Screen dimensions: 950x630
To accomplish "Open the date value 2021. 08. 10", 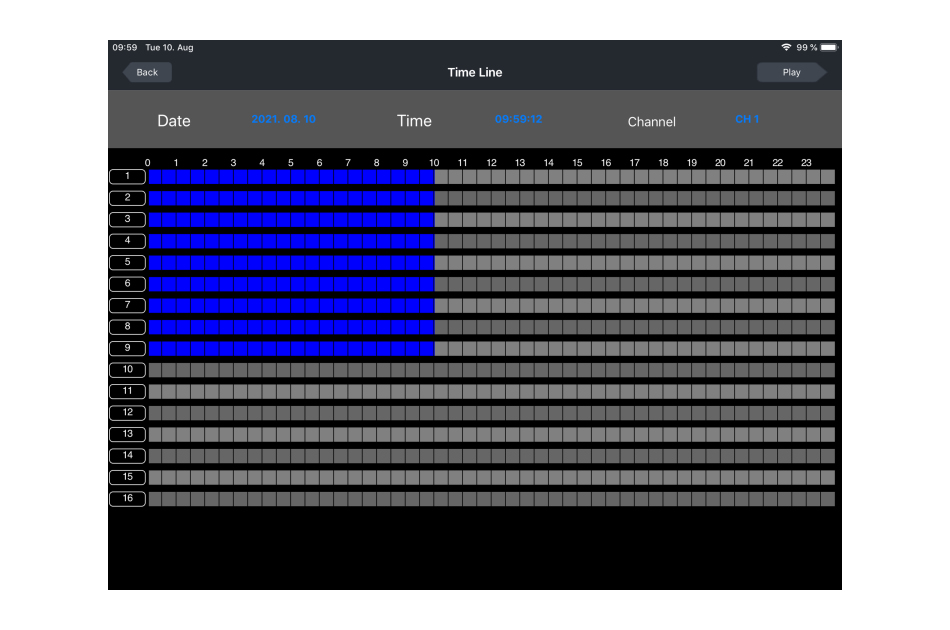I will pos(283,119).
